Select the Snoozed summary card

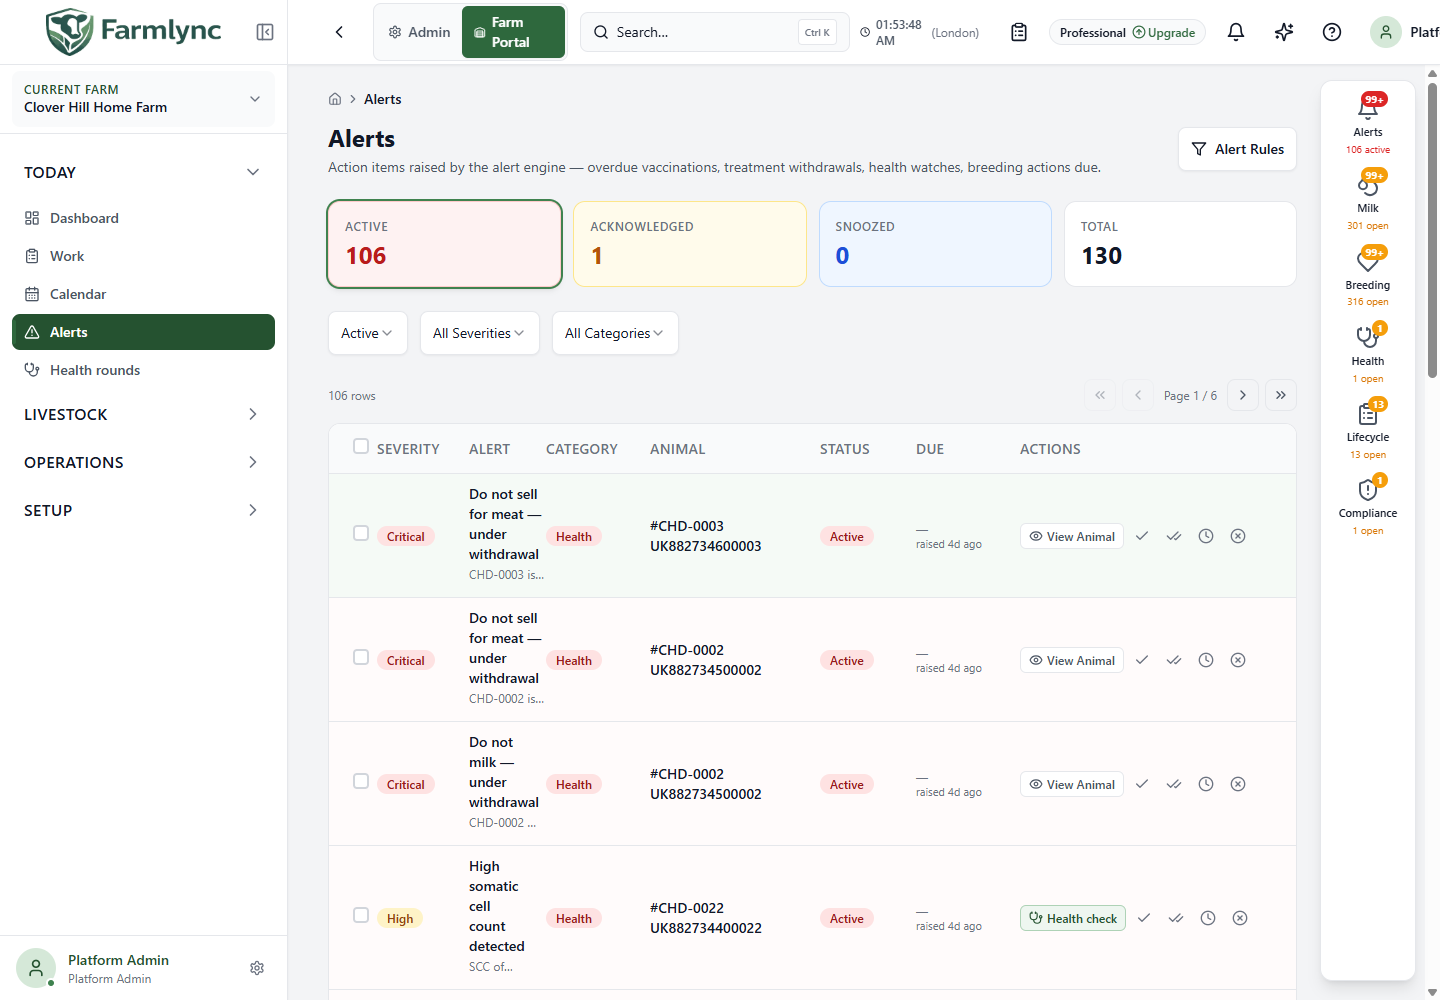[x=935, y=244]
